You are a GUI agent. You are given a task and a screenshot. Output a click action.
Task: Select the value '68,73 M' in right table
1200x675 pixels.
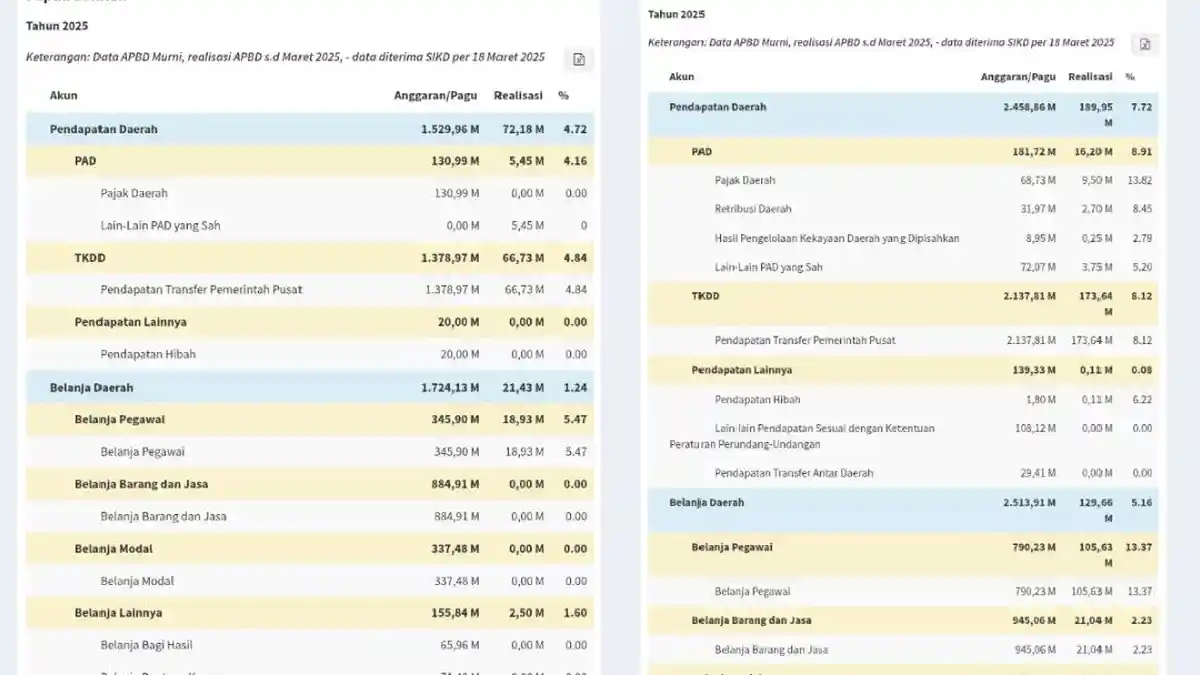click(x=1037, y=181)
